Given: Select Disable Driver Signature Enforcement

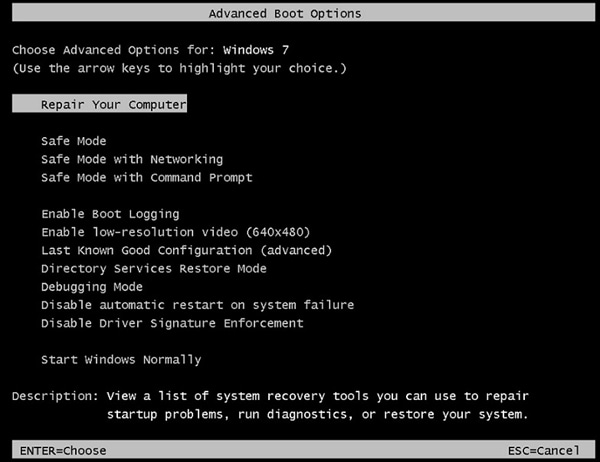Looking at the screenshot, I should coord(172,323).
